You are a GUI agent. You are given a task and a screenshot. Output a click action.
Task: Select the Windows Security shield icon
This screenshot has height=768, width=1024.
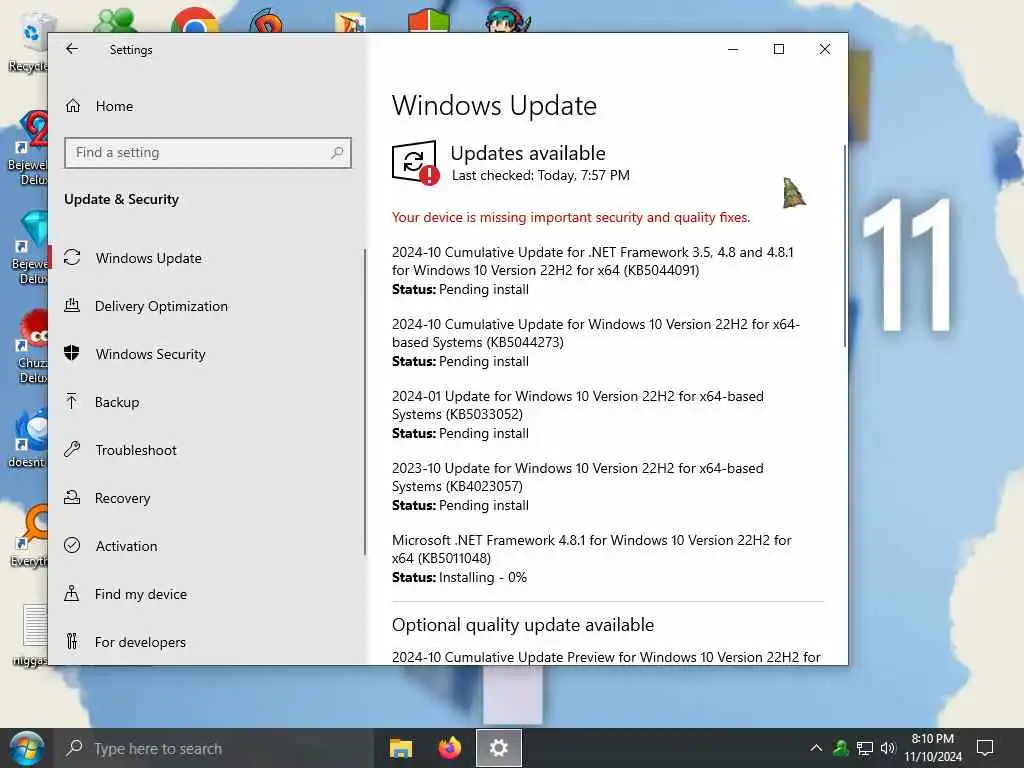pos(72,353)
